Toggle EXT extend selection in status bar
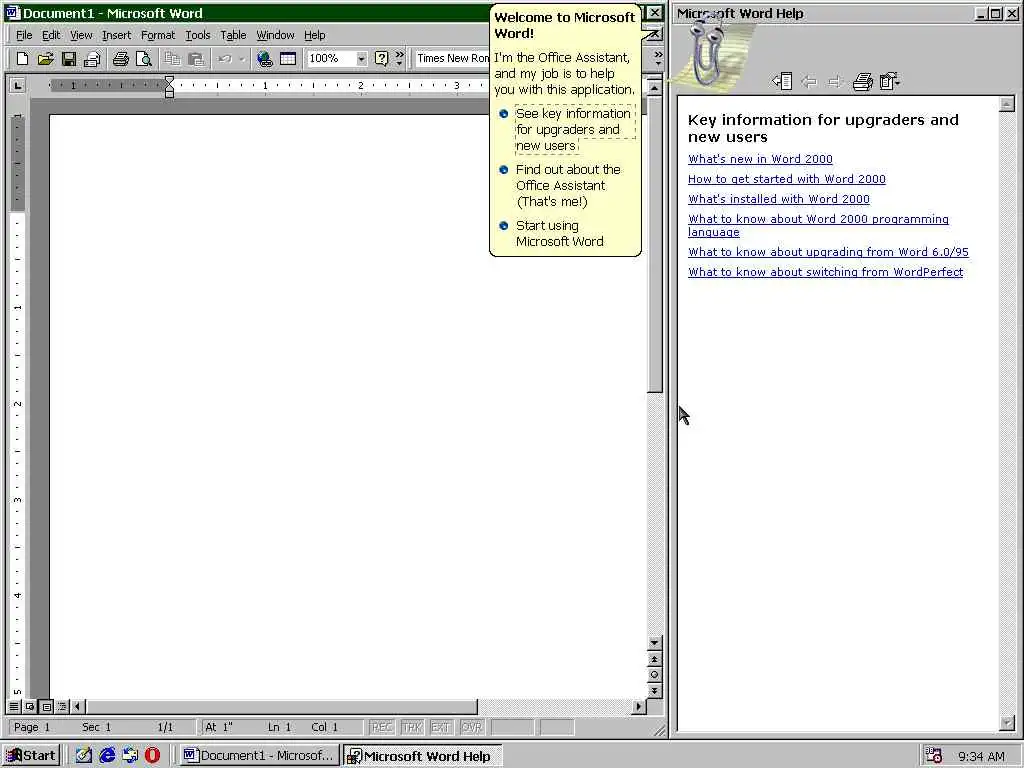The height and width of the screenshot is (768, 1024). [x=441, y=727]
